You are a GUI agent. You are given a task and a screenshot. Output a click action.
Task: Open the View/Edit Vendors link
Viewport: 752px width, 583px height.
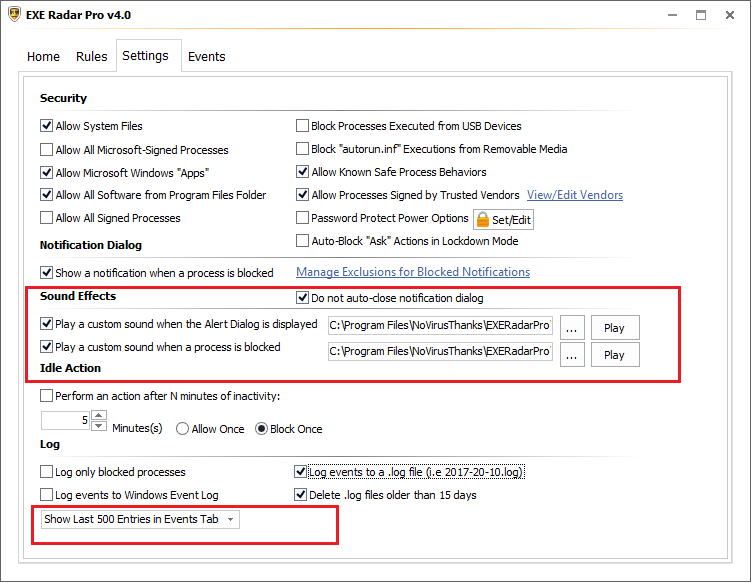[574, 195]
